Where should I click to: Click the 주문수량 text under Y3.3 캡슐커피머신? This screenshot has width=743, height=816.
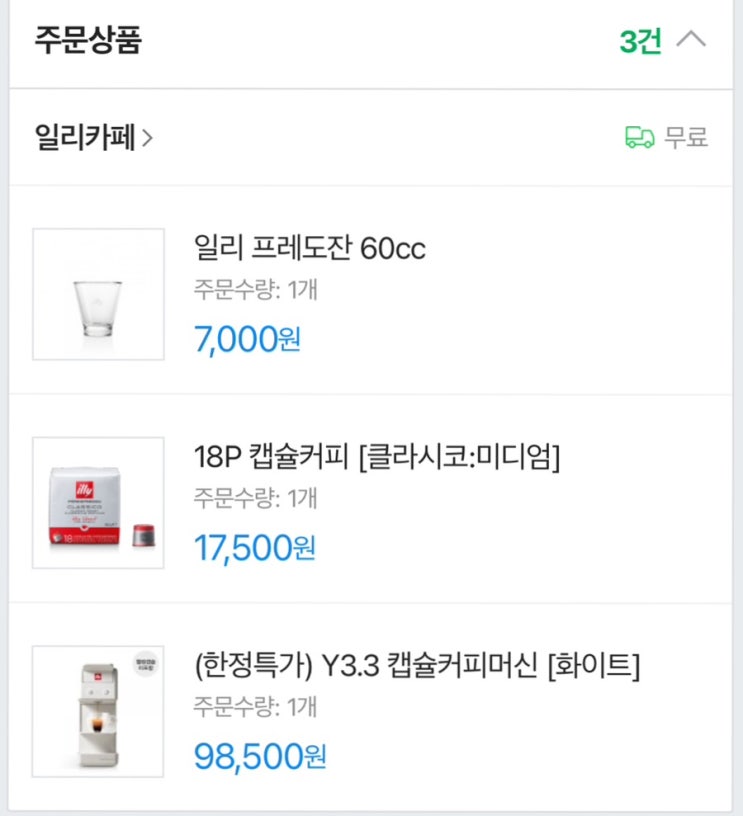tap(255, 708)
